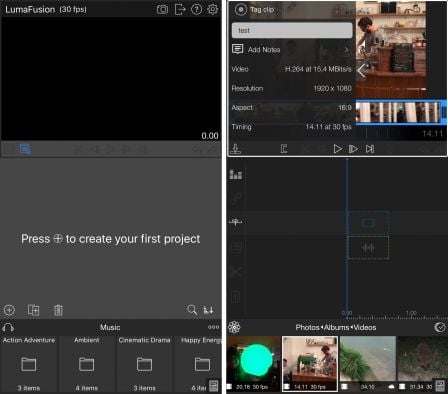Open the export/share icon in header

click(180, 9)
